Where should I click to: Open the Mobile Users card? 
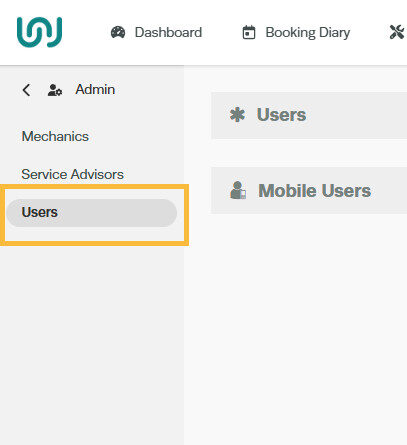309,191
